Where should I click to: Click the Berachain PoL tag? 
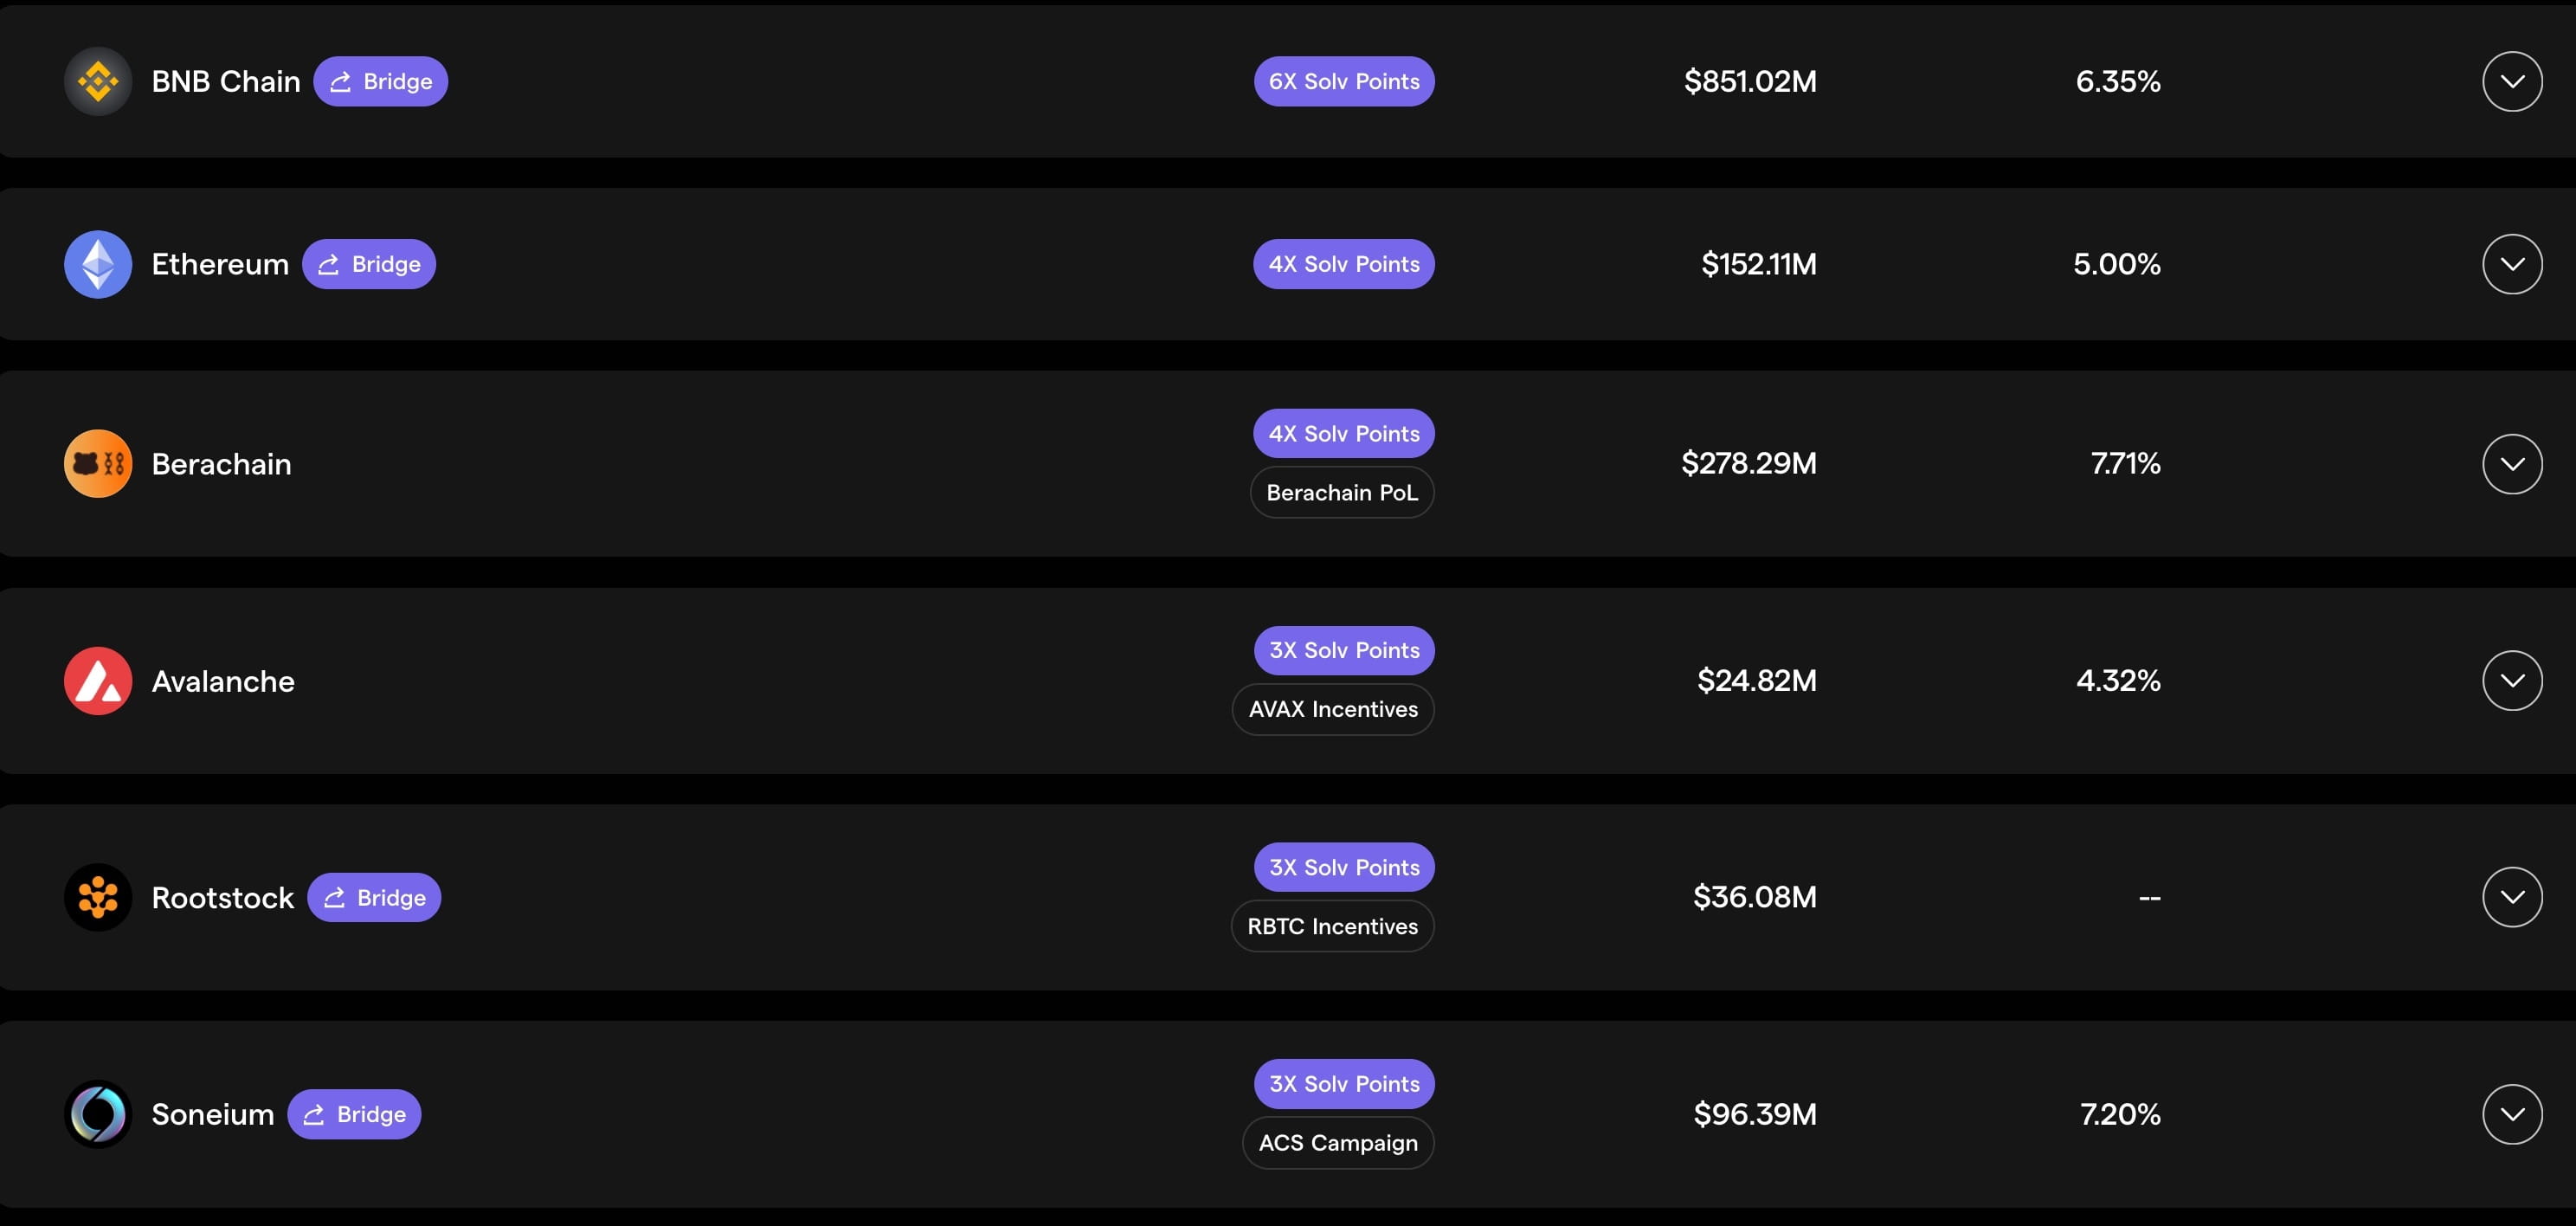[x=1342, y=493]
